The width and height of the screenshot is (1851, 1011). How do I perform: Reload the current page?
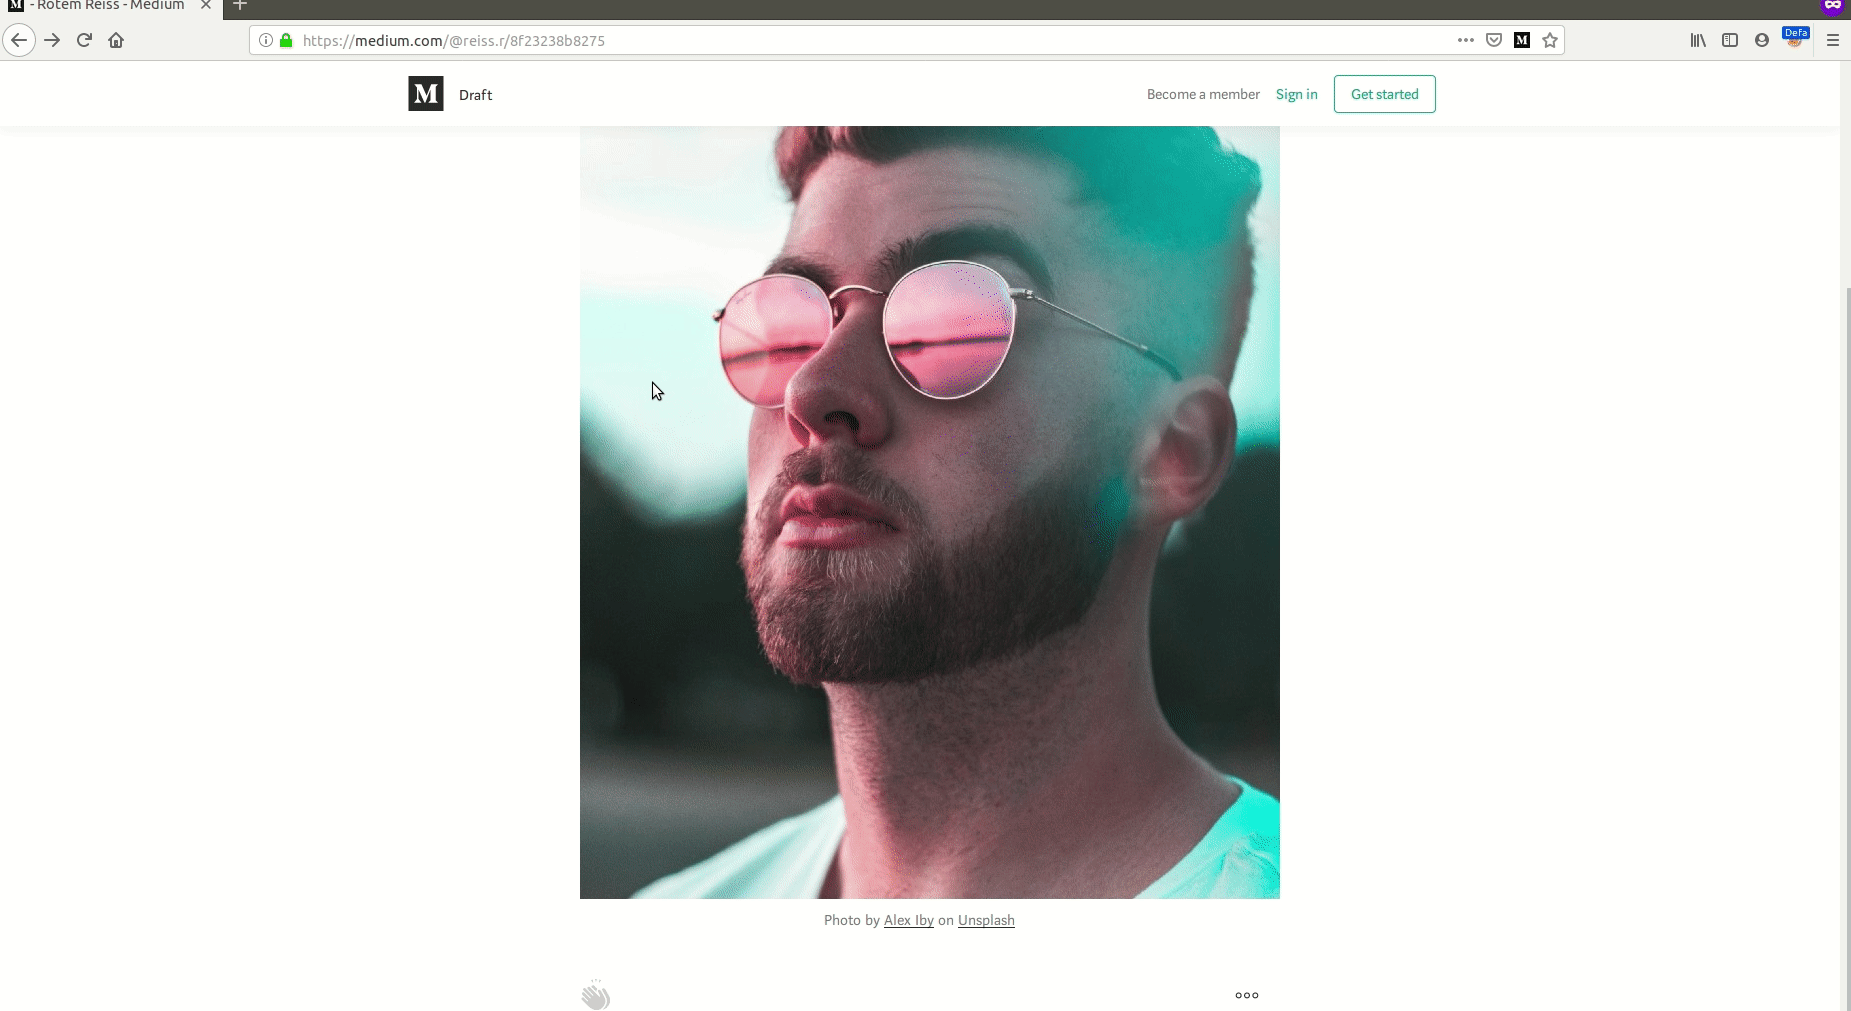pyautogui.click(x=84, y=40)
